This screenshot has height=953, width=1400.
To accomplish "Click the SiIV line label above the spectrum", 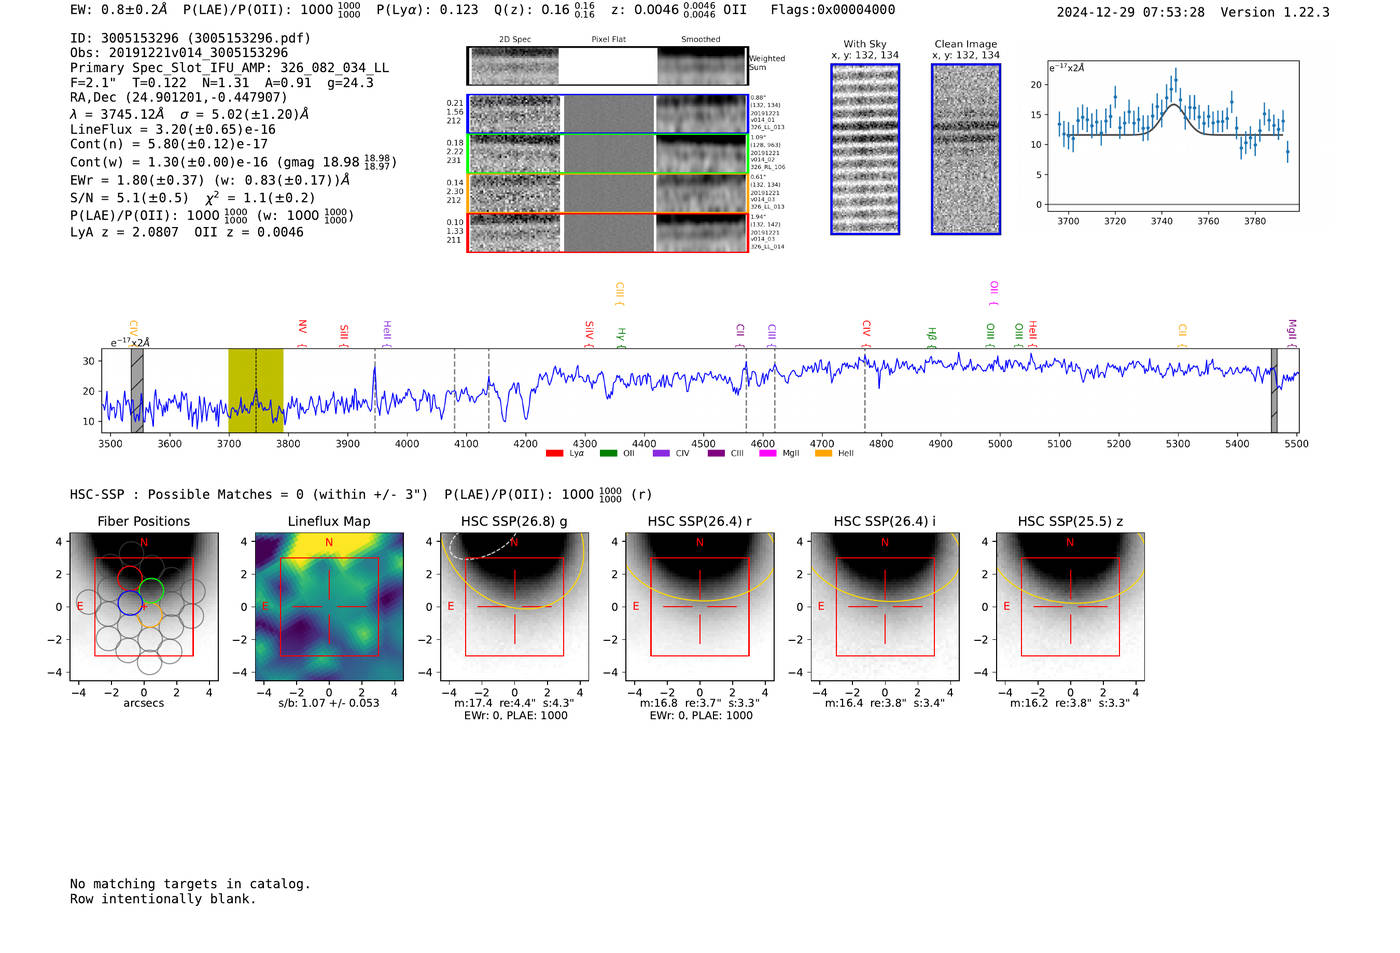I will tap(589, 332).
